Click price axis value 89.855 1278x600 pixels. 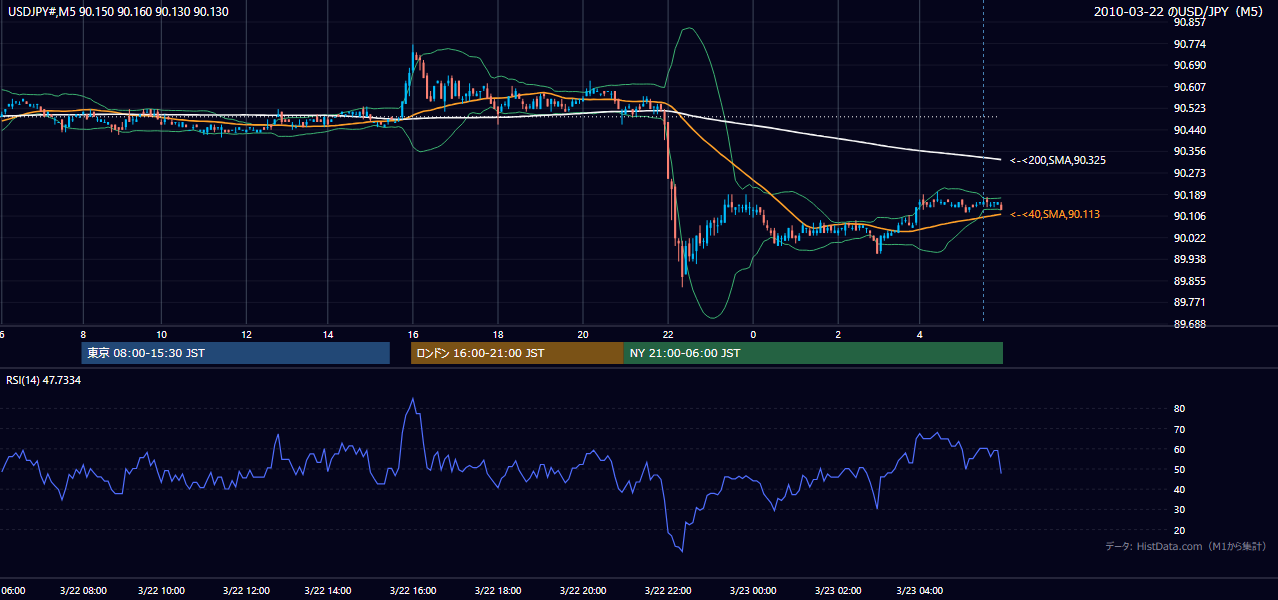(x=1189, y=281)
